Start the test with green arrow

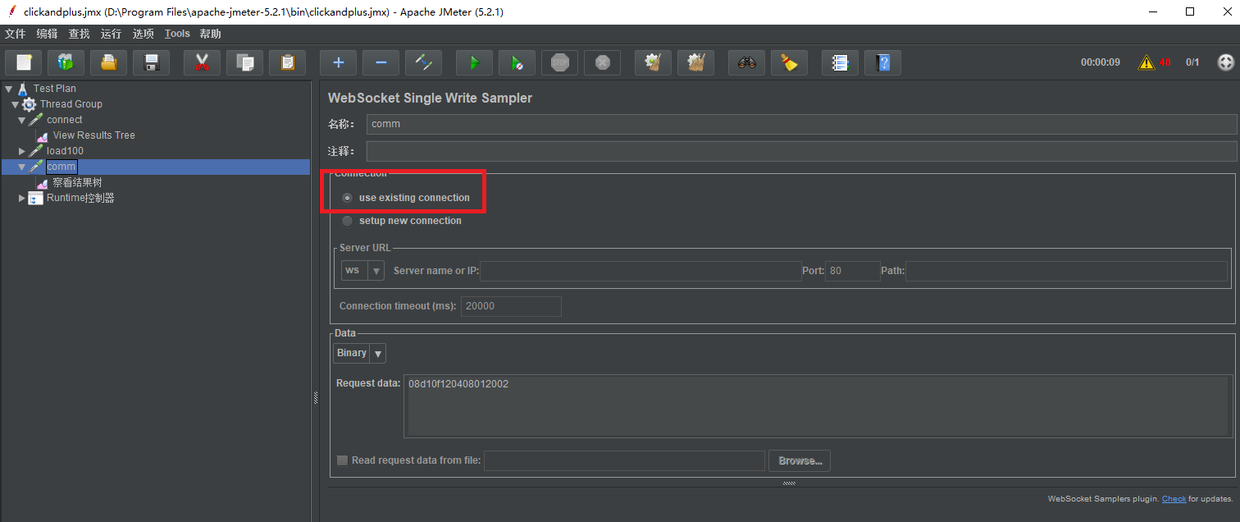coord(474,62)
